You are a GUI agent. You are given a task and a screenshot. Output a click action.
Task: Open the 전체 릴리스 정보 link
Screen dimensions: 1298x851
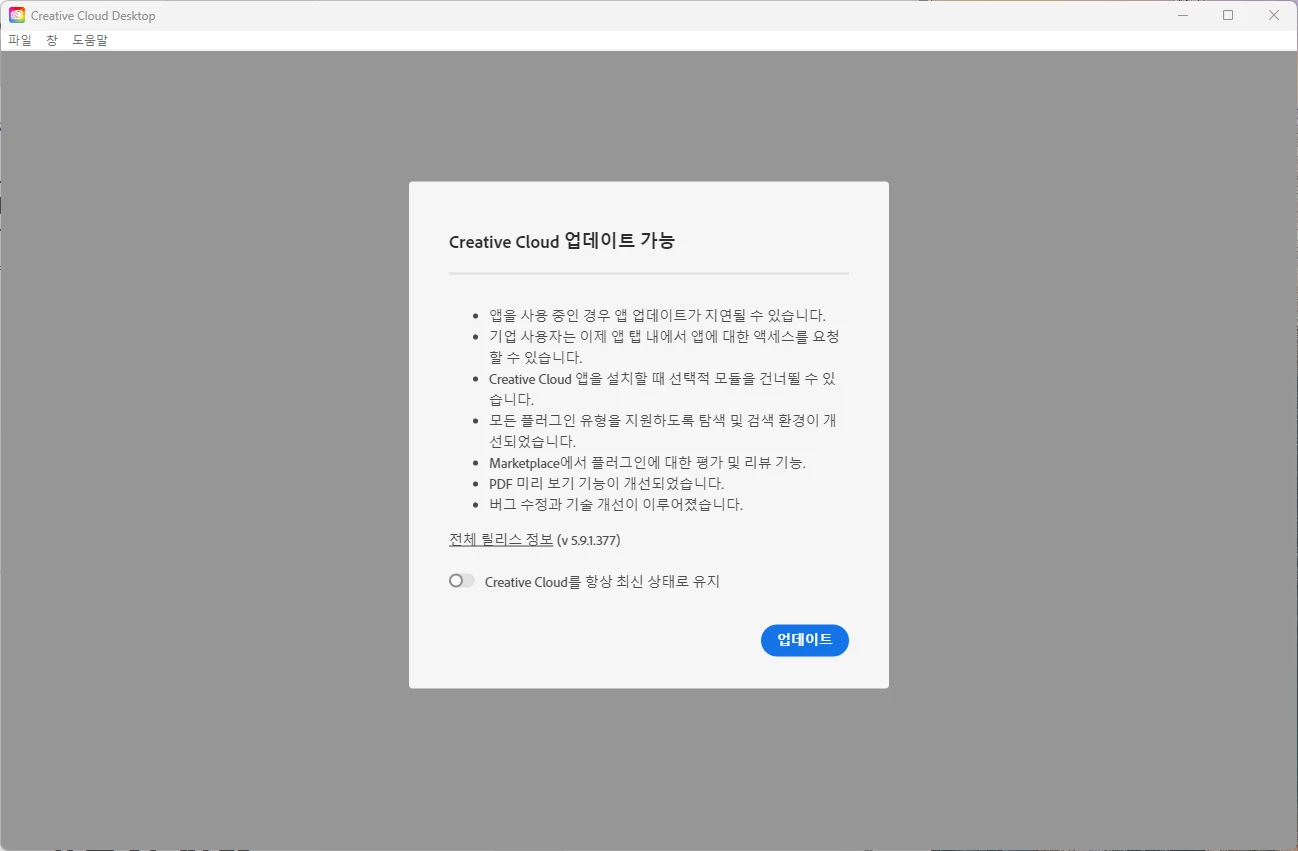[501, 539]
